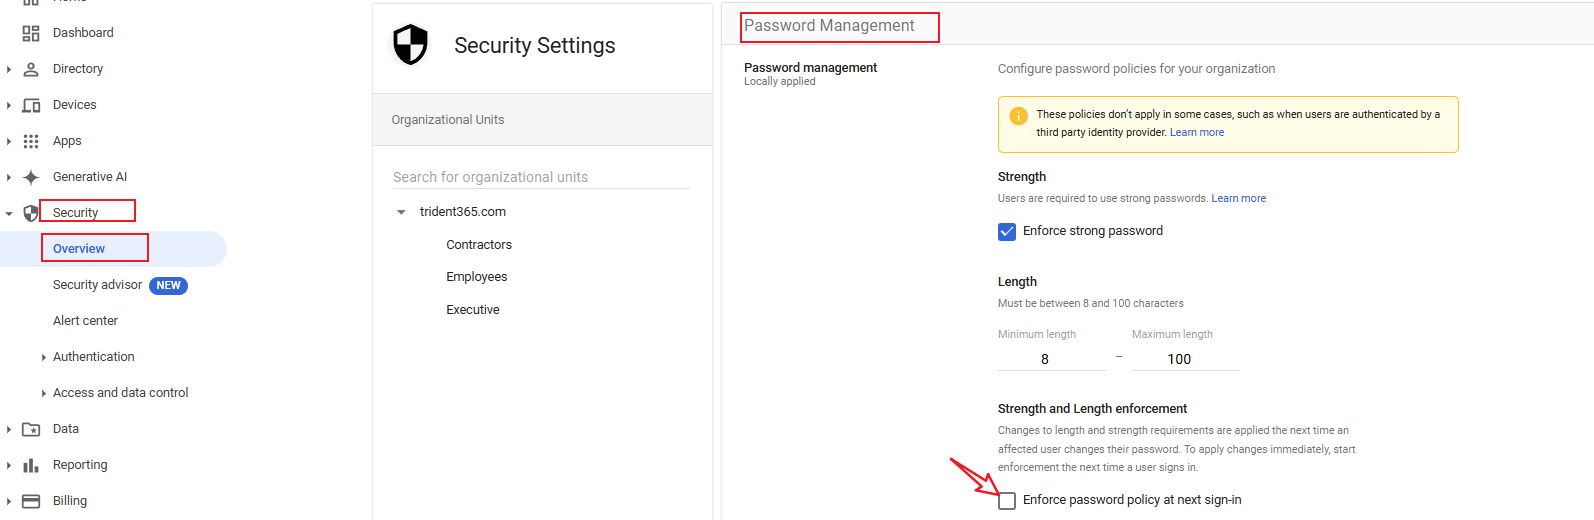The height and width of the screenshot is (520, 1594).
Task: Open the Overview menu item
Action: pyautogui.click(x=79, y=249)
